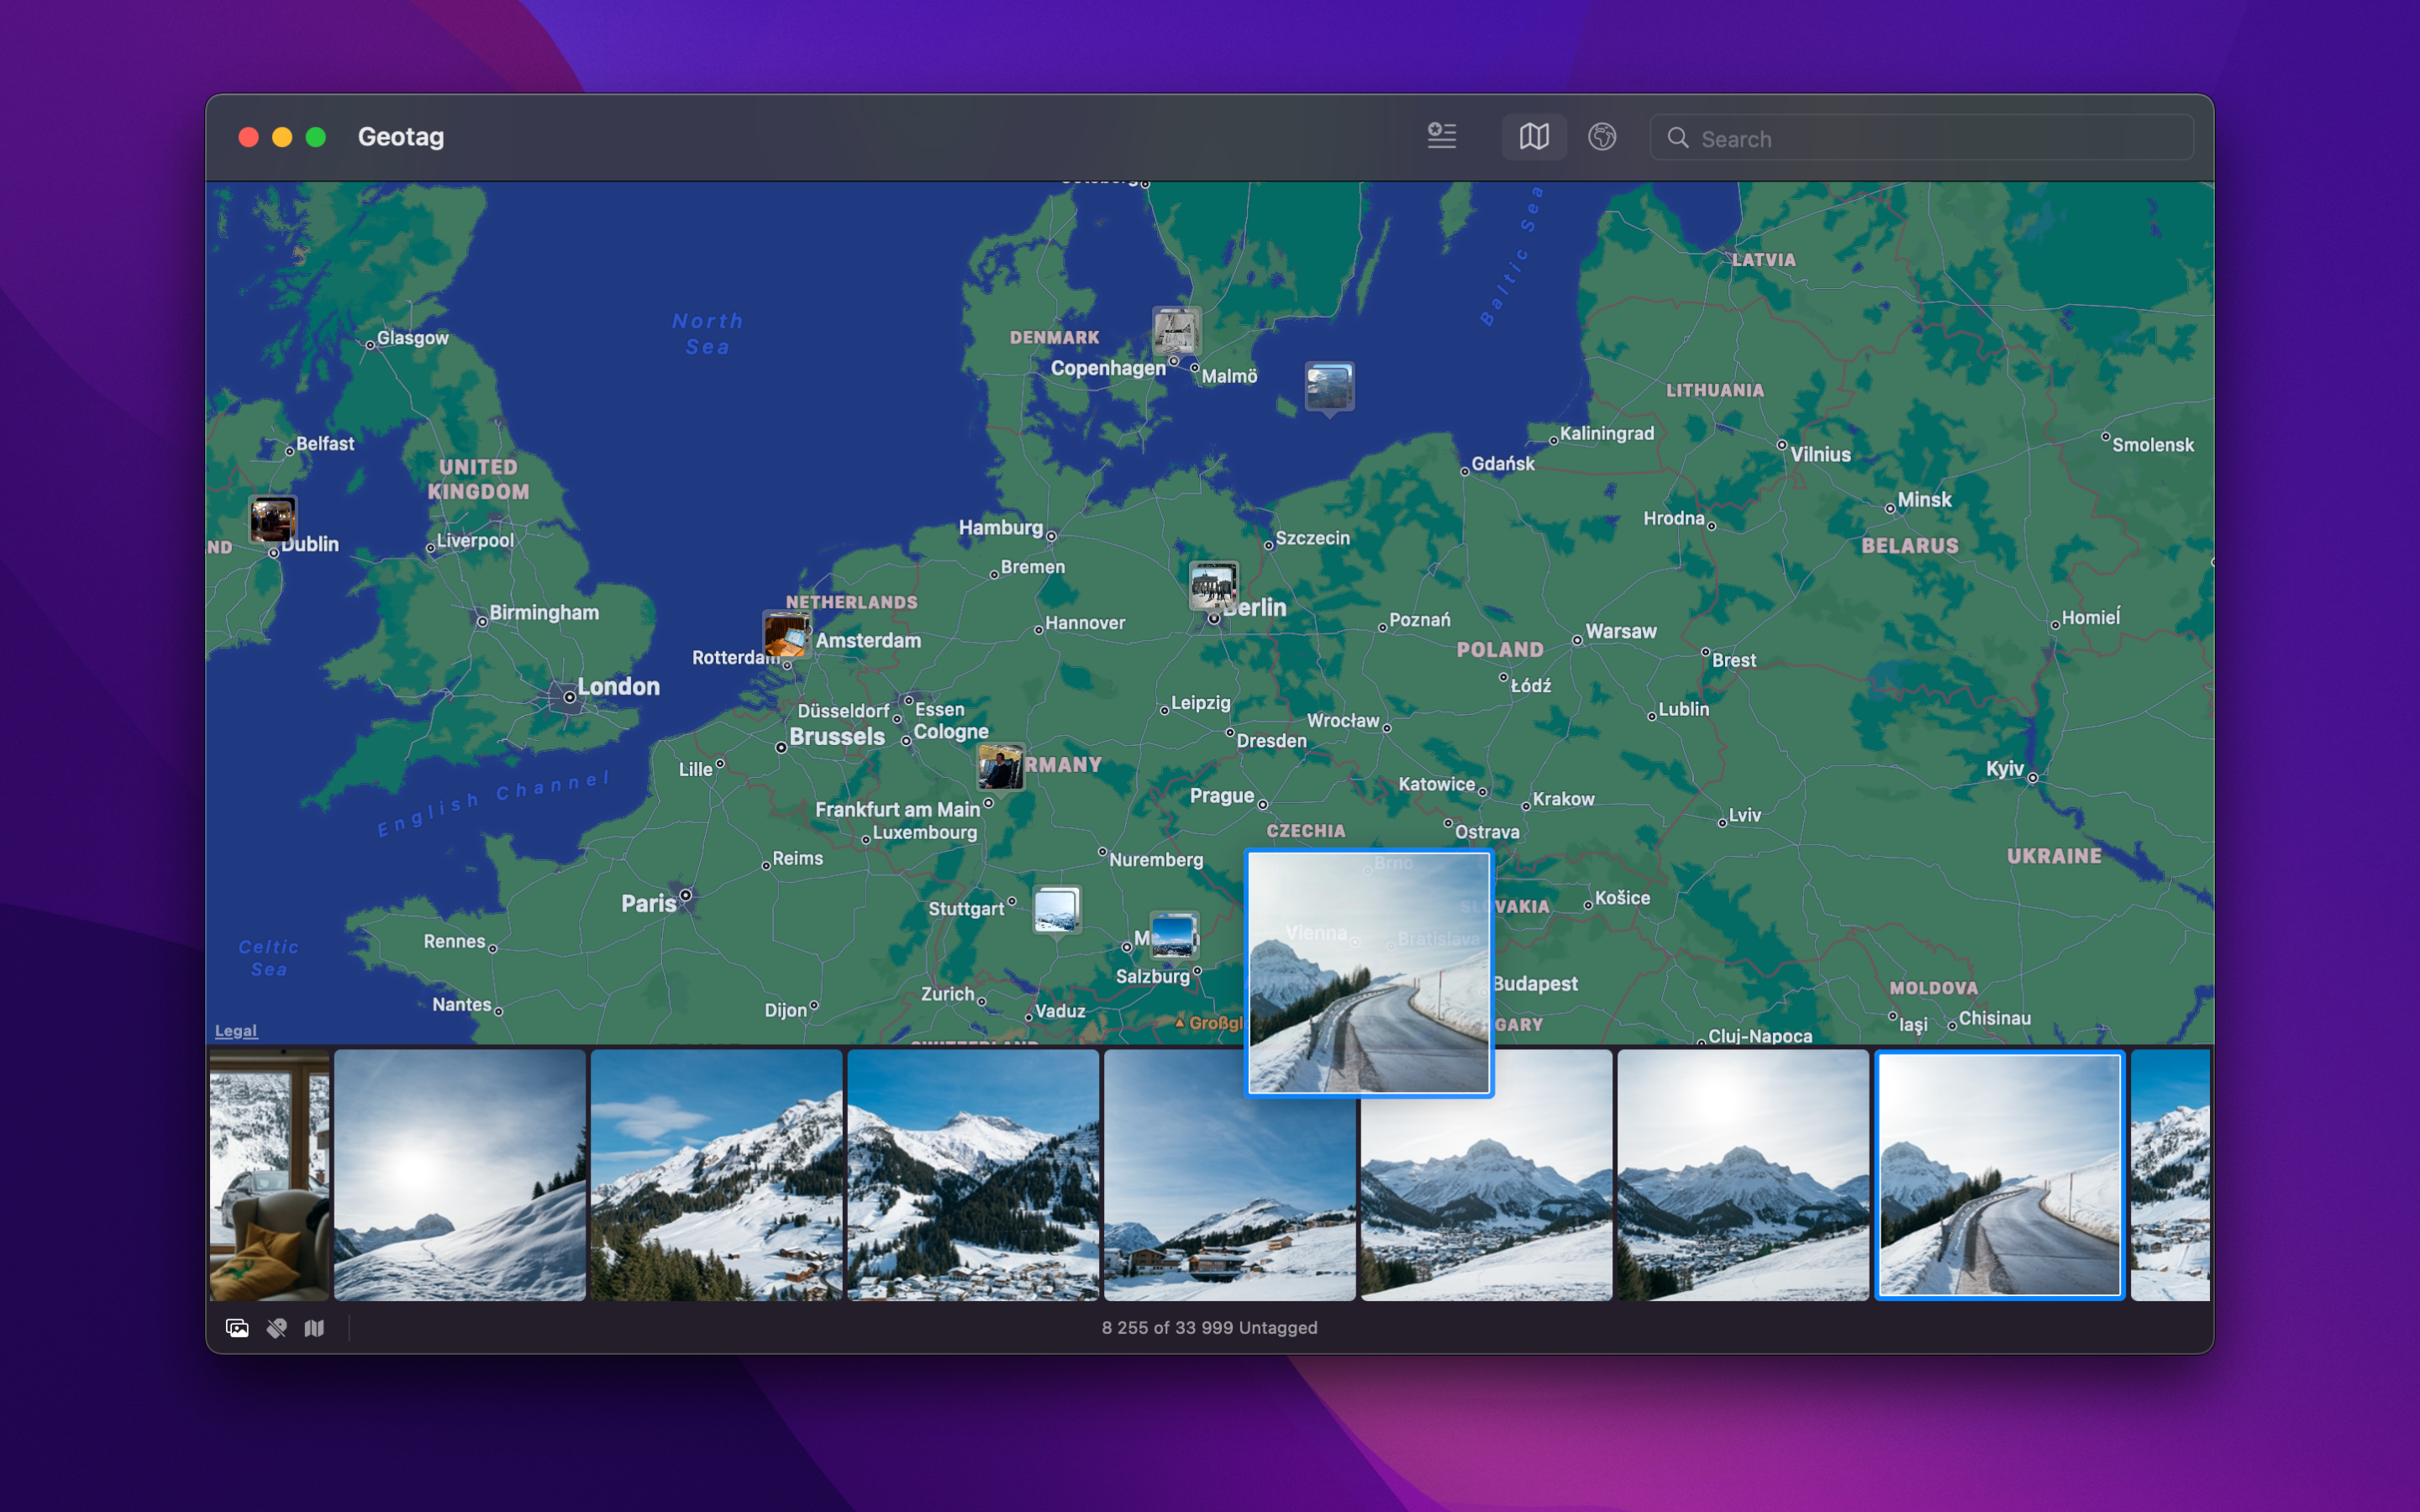The width and height of the screenshot is (2420, 1512).
Task: Click the enlarged photo preview near Vienna
Action: point(1368,972)
